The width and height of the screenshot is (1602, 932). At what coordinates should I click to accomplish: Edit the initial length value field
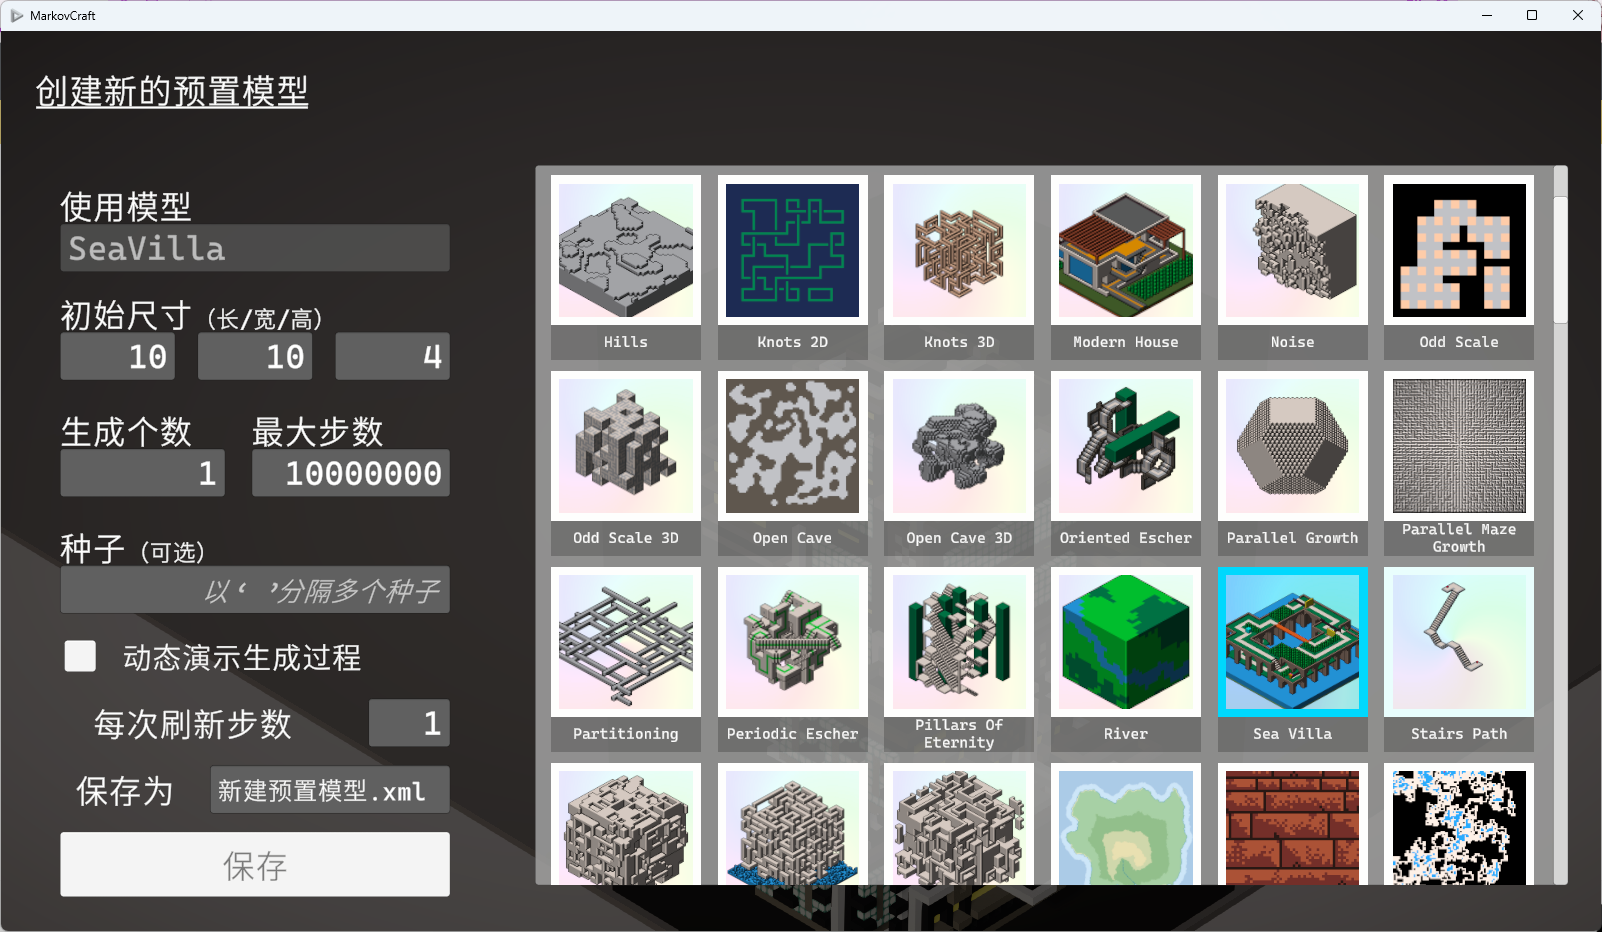[118, 356]
